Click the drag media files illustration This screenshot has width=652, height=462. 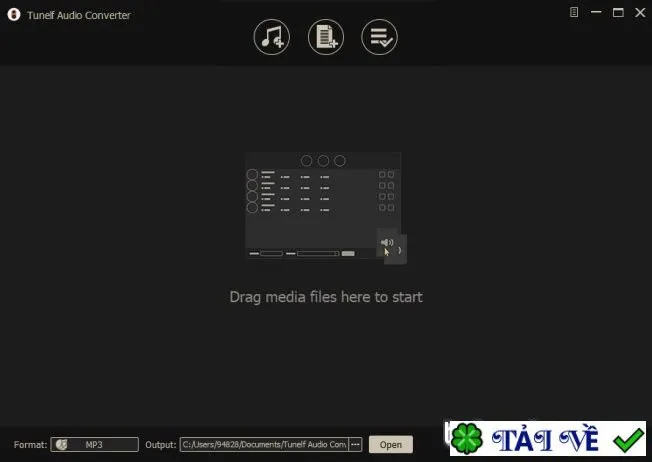tap(326, 208)
